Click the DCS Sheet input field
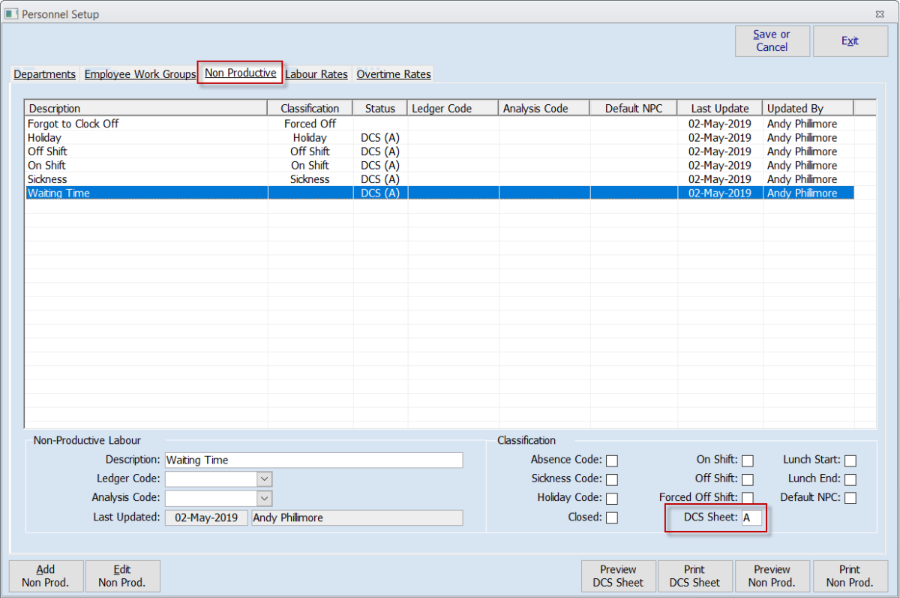Viewport: 900px width, 598px height. [x=750, y=518]
